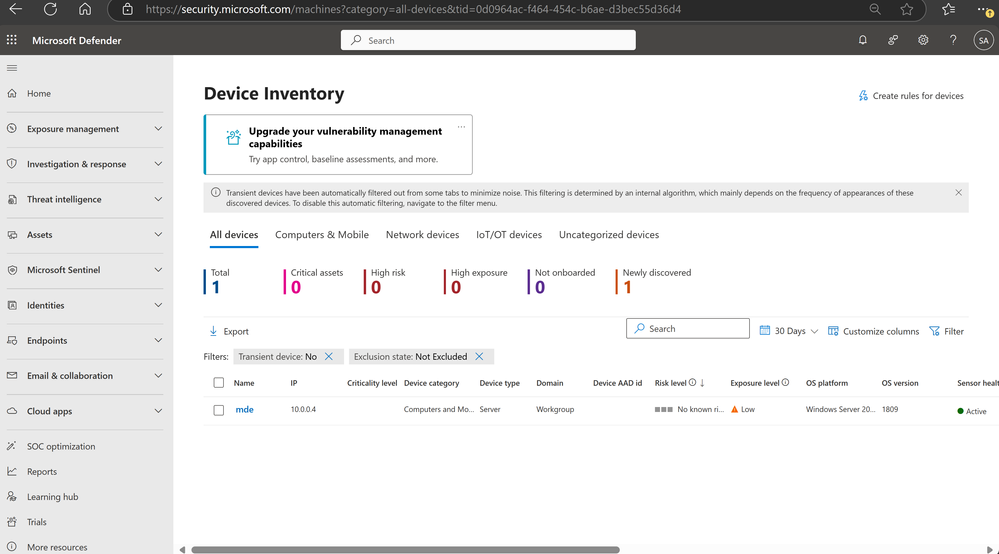Expand the Assets section
The image size is (999, 554).
click(x=158, y=234)
